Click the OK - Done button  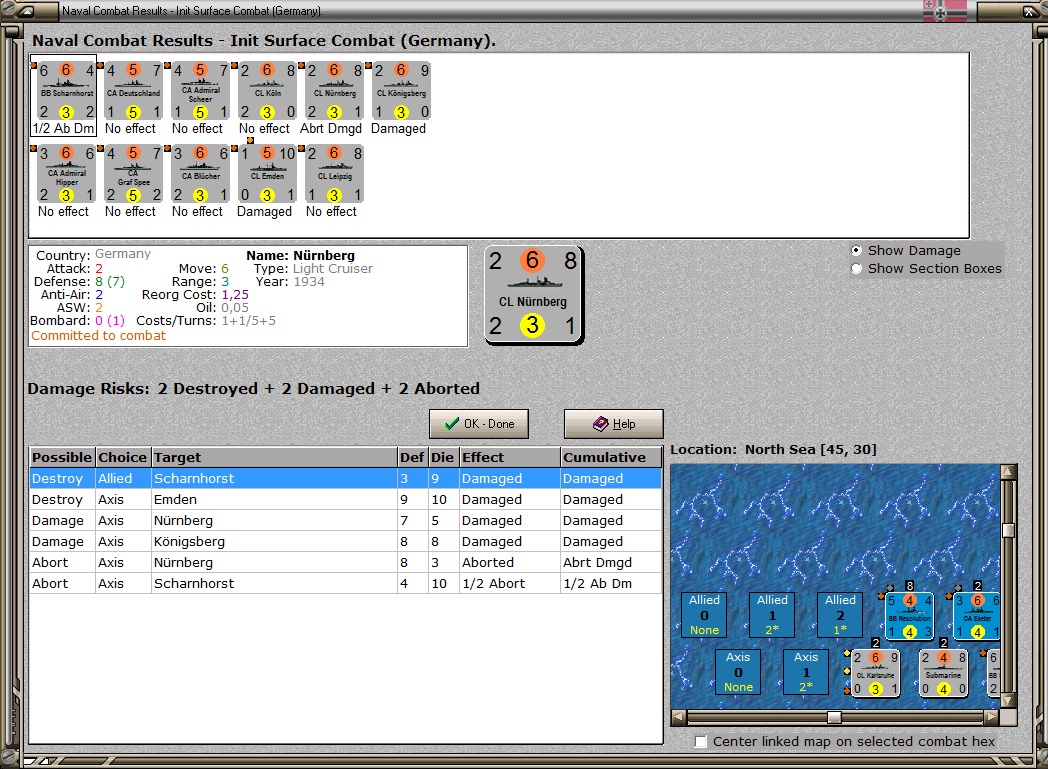click(479, 424)
